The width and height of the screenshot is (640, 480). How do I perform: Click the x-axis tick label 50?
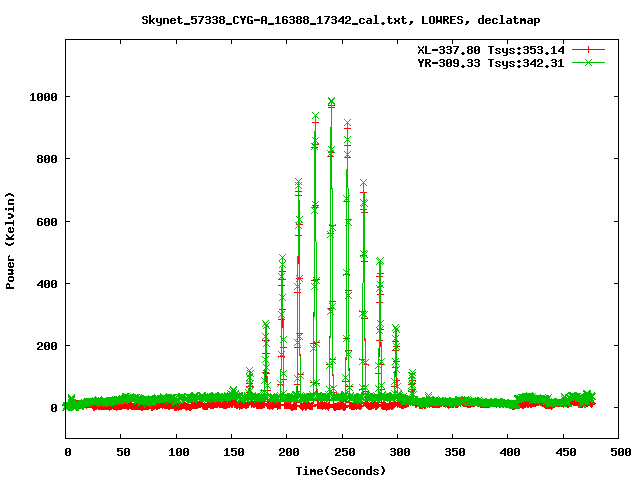click(x=123, y=452)
